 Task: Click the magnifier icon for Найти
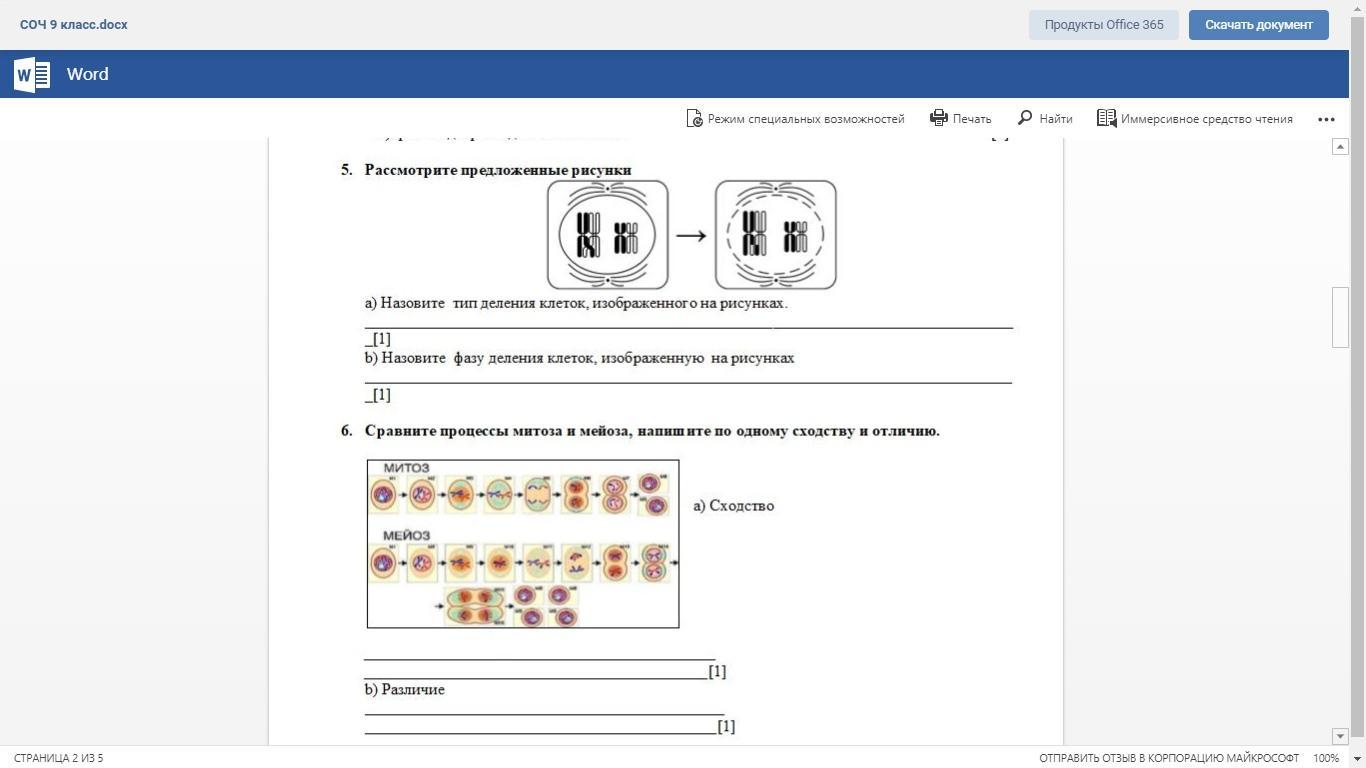[1025, 118]
